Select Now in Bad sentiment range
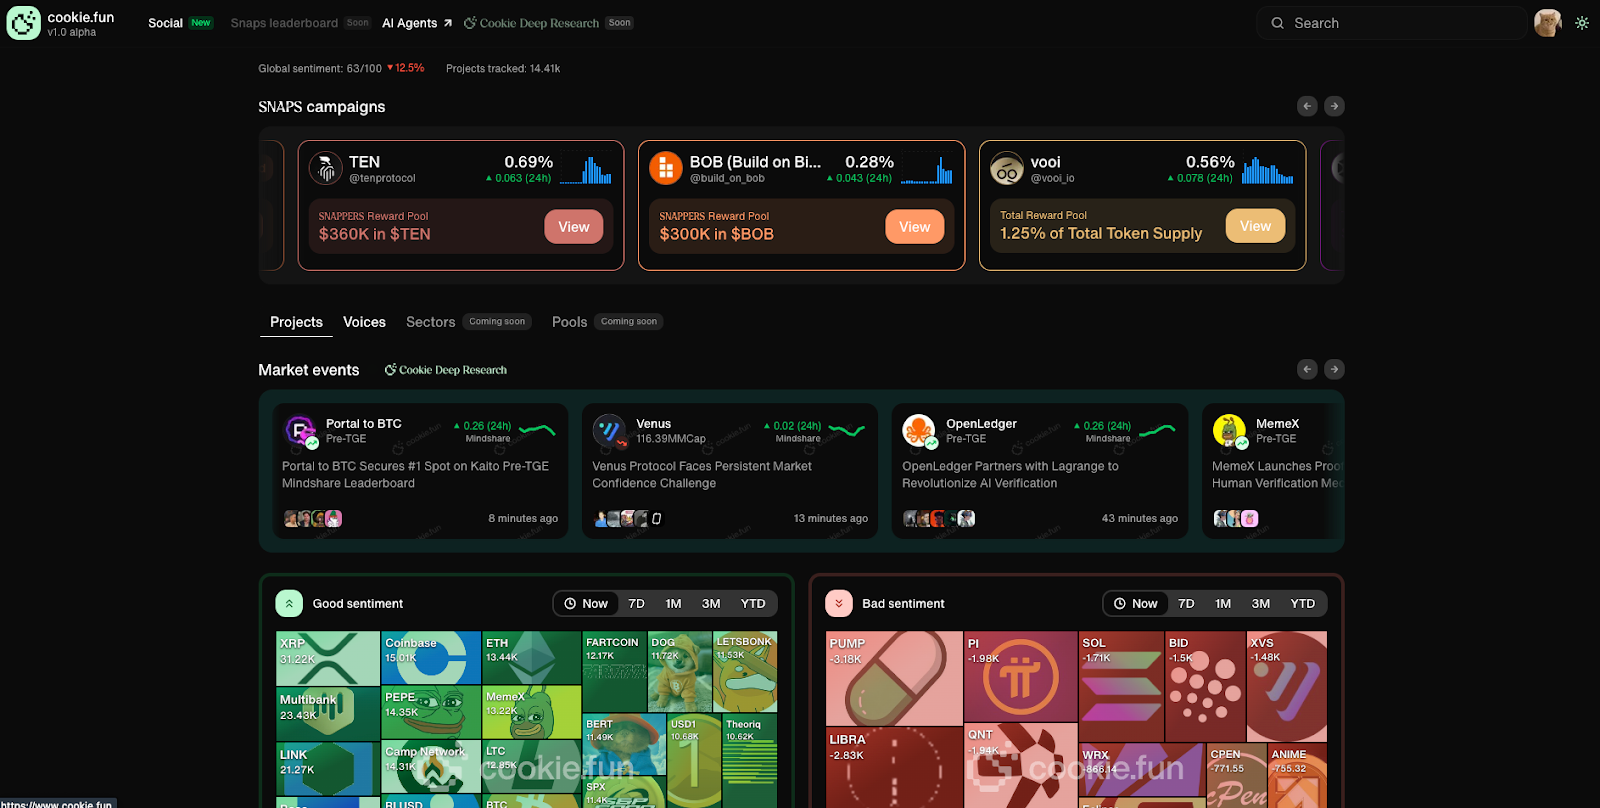The image size is (1600, 808). 1136,604
